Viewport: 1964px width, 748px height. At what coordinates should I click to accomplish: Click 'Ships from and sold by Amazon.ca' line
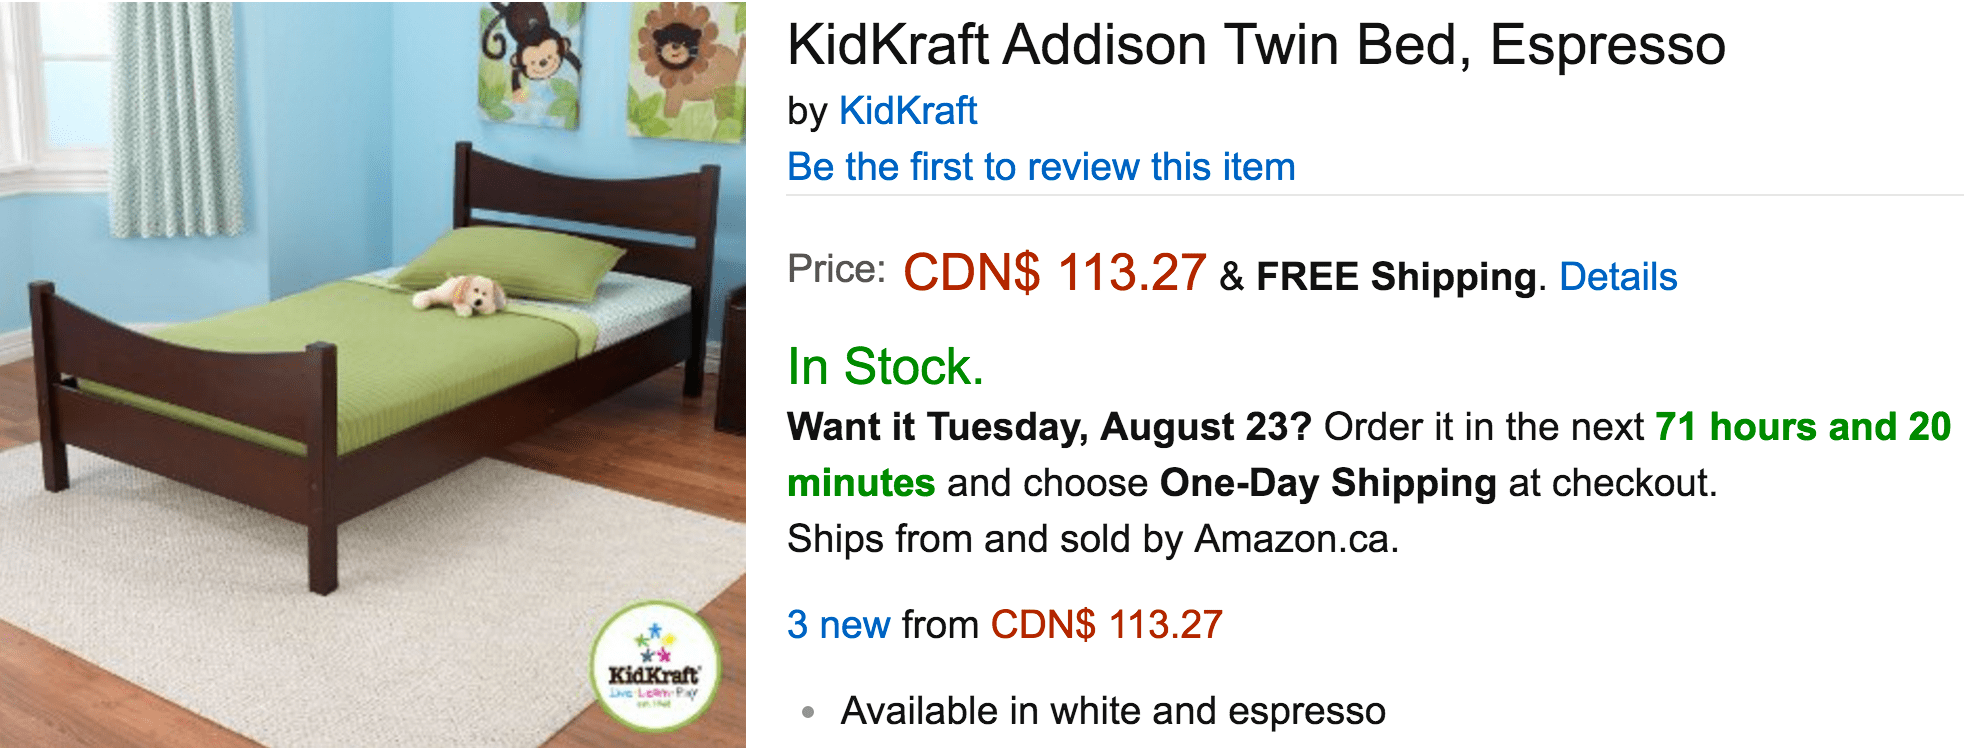(1093, 539)
